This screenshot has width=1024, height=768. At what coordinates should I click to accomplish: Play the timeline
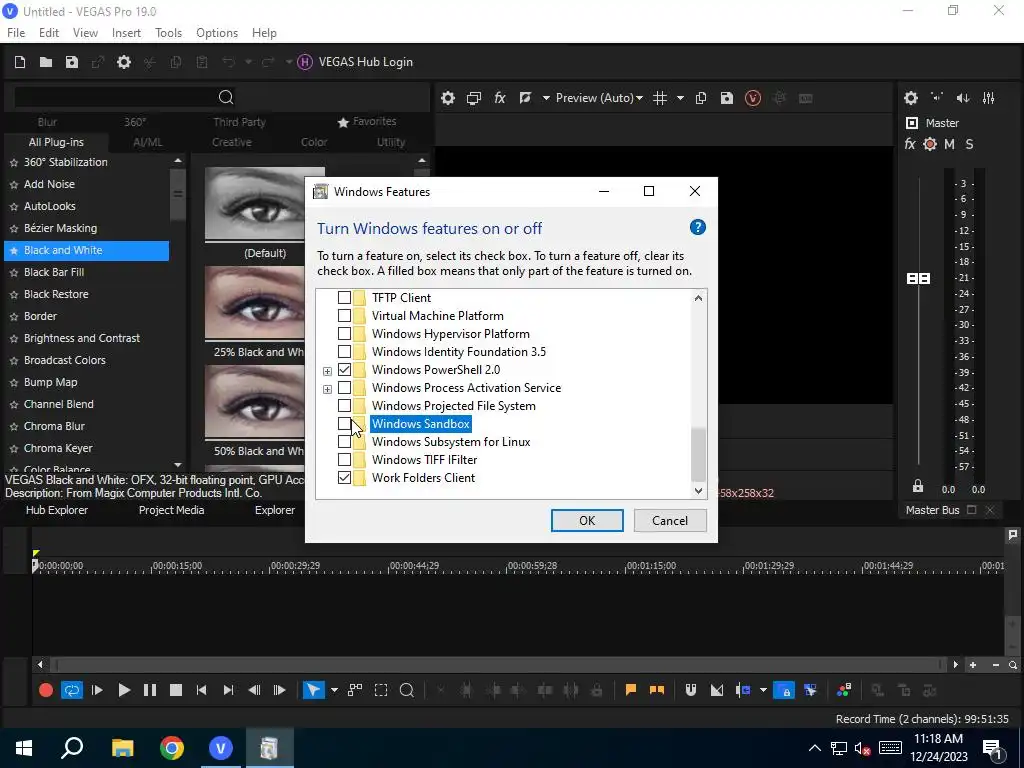click(x=123, y=690)
